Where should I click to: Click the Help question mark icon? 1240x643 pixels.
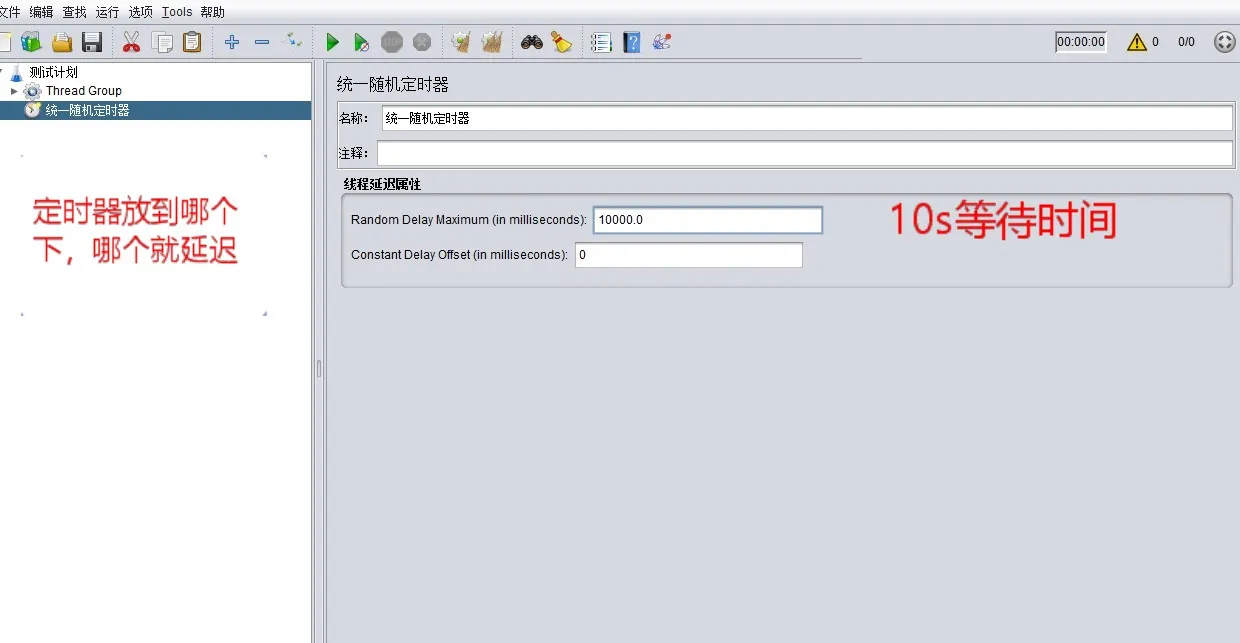pyautogui.click(x=631, y=42)
